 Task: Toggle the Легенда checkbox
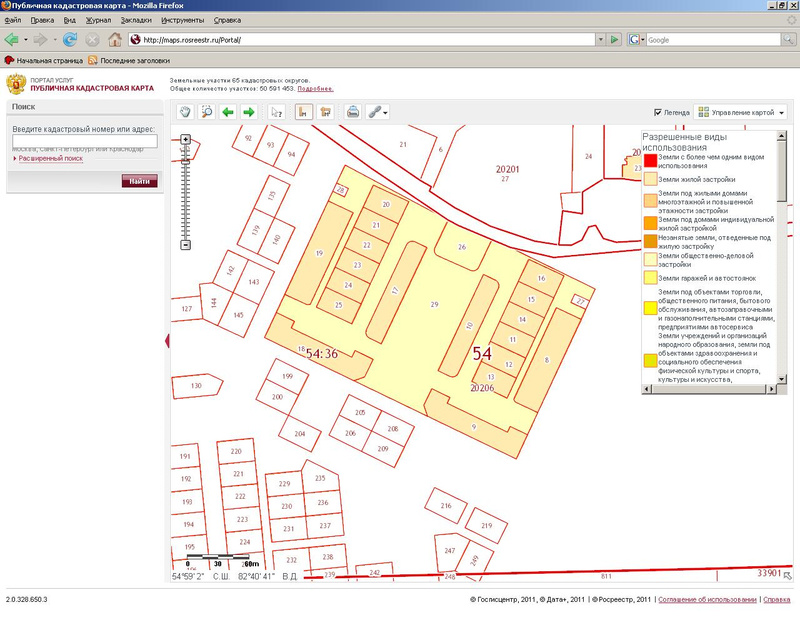[x=658, y=112]
